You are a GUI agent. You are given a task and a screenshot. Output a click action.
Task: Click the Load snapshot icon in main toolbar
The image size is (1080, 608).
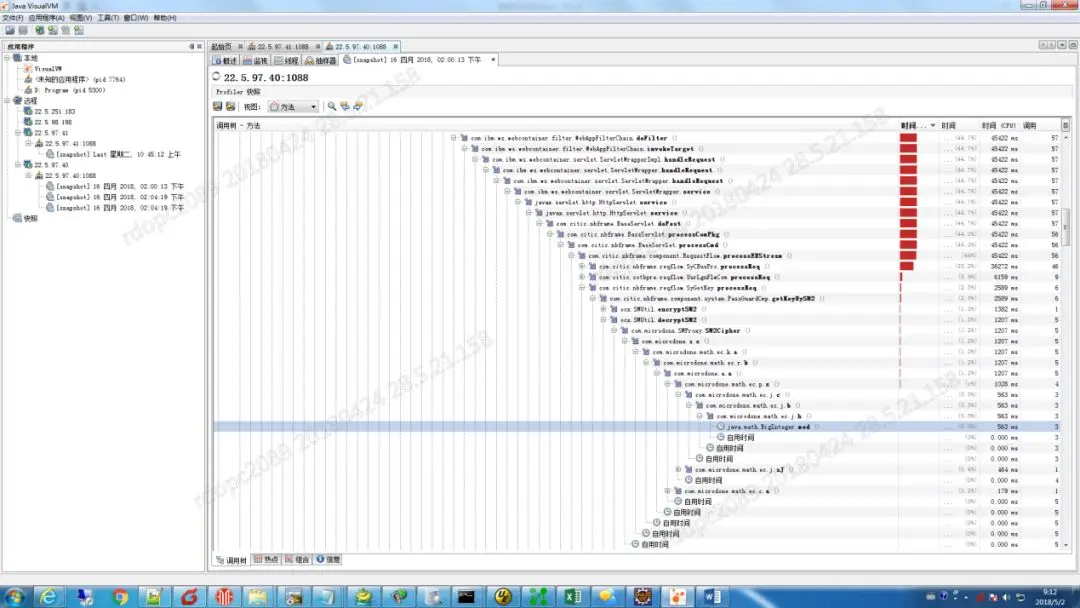point(10,30)
